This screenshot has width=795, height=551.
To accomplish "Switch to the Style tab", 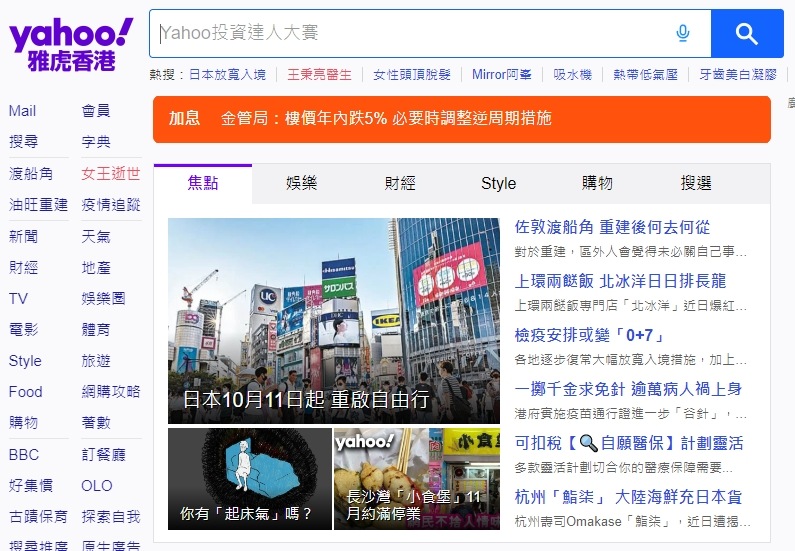I will (498, 183).
